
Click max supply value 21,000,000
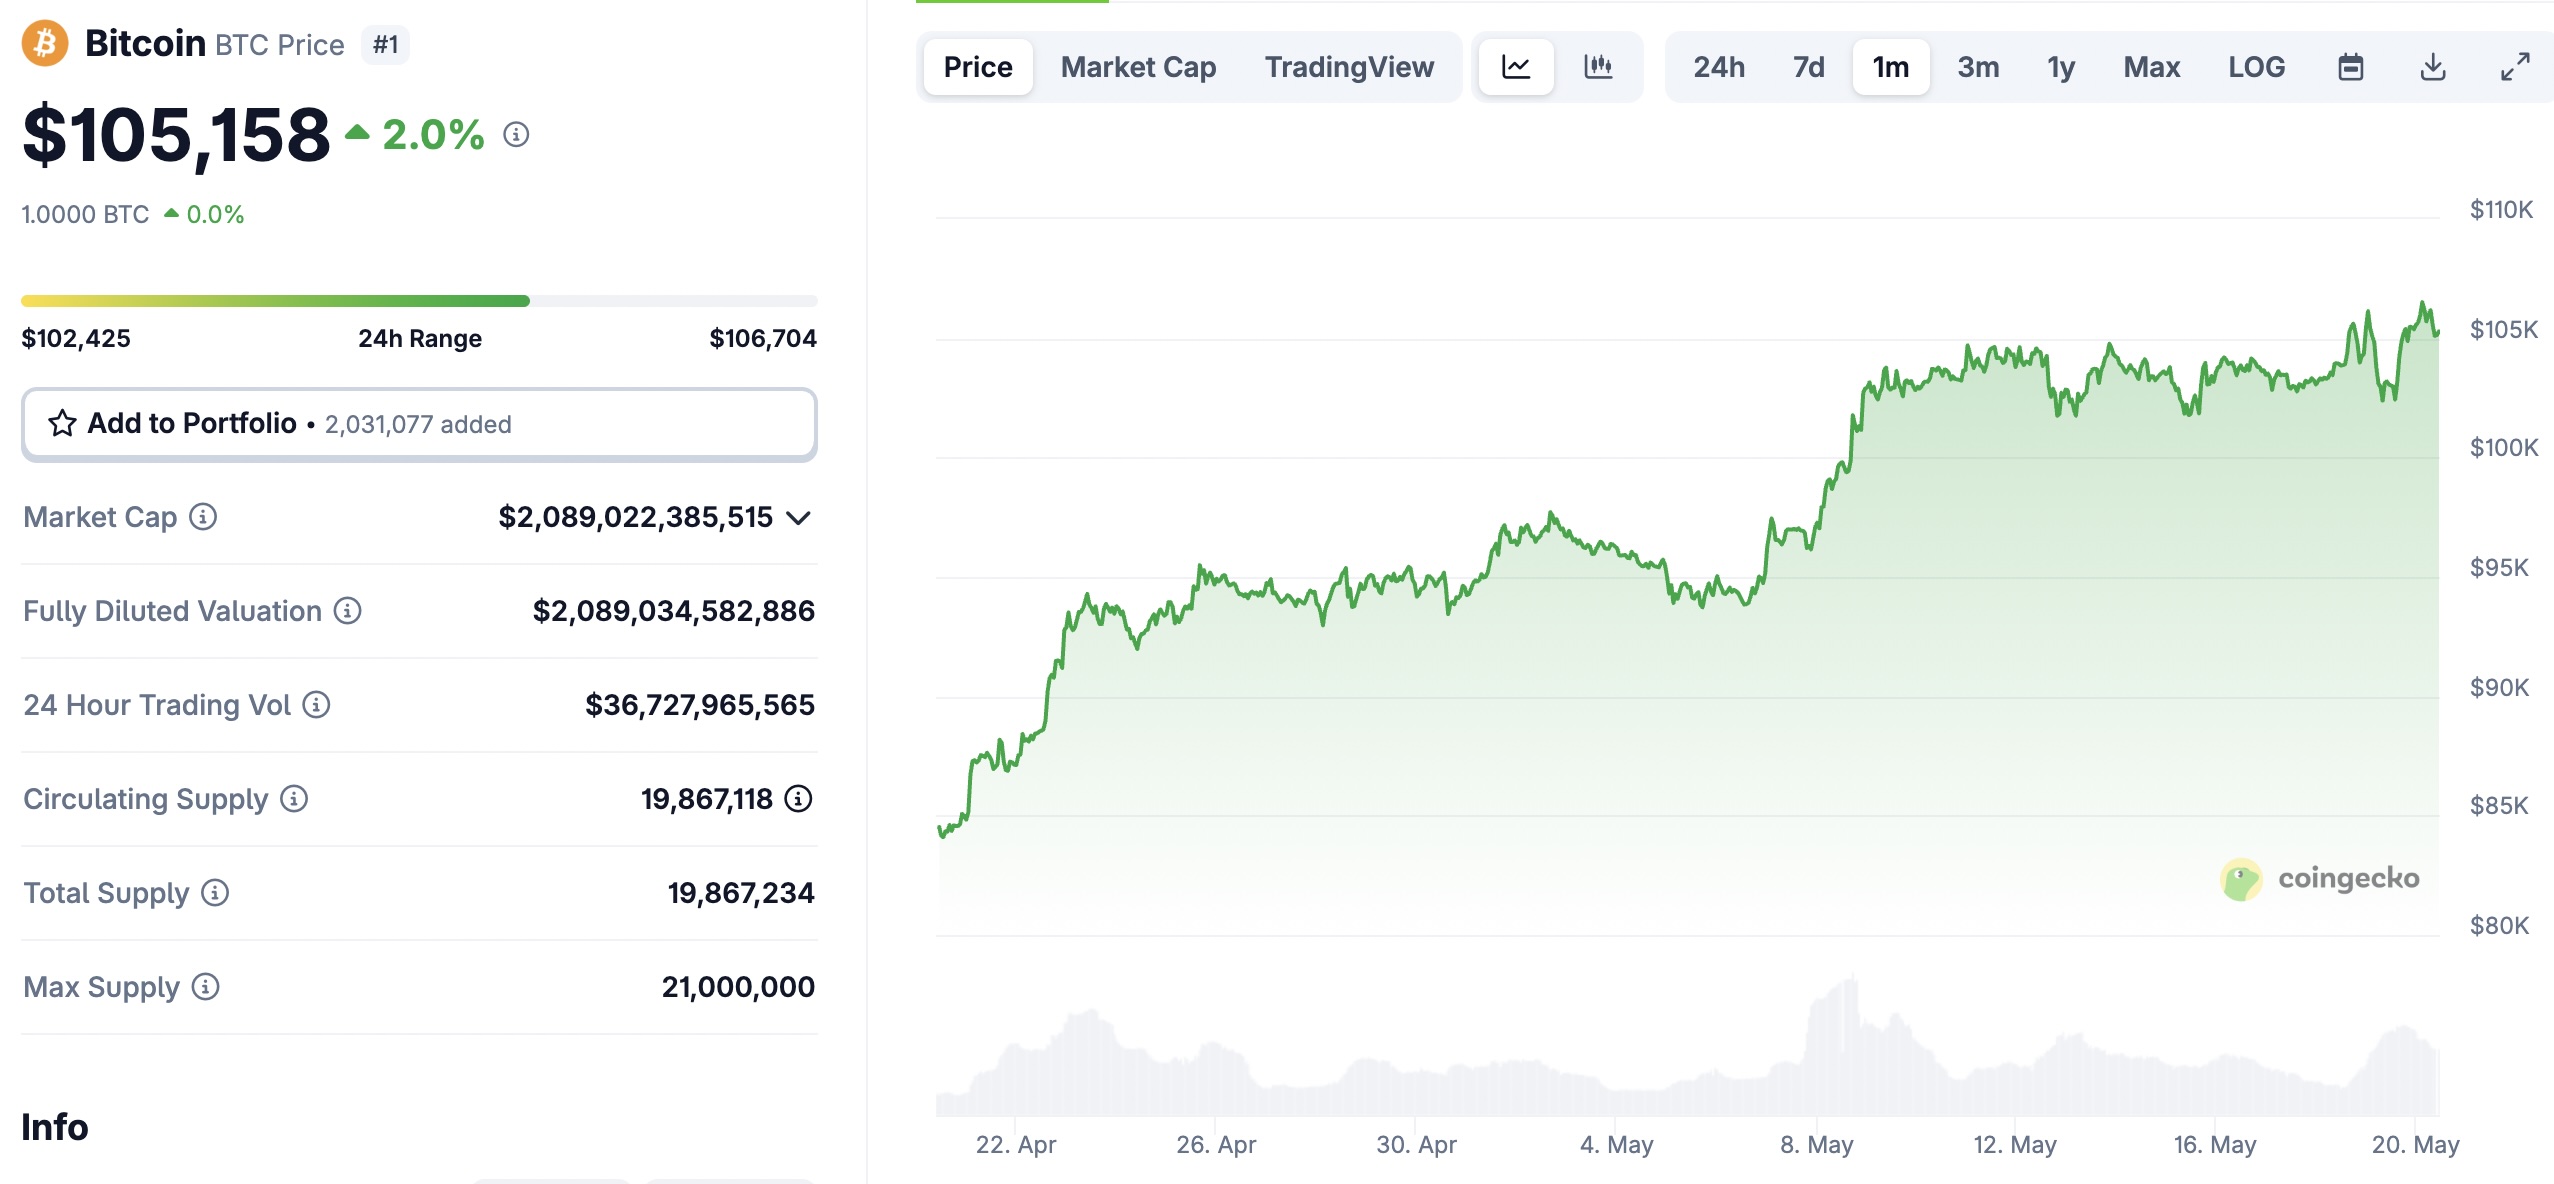(x=738, y=987)
